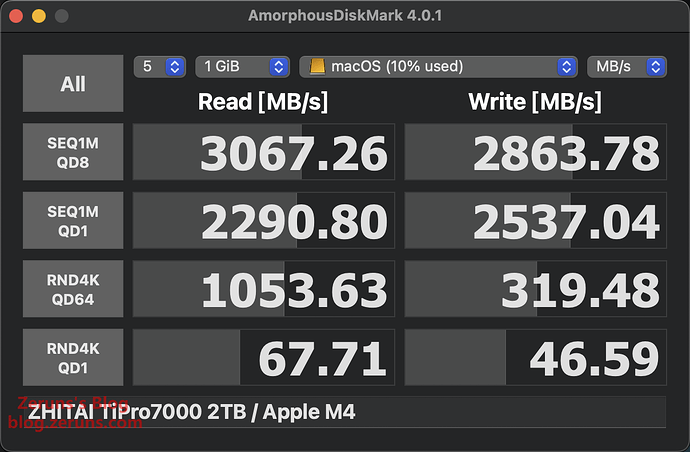
Task: Click the gray zoom window button
Action: 61,17
